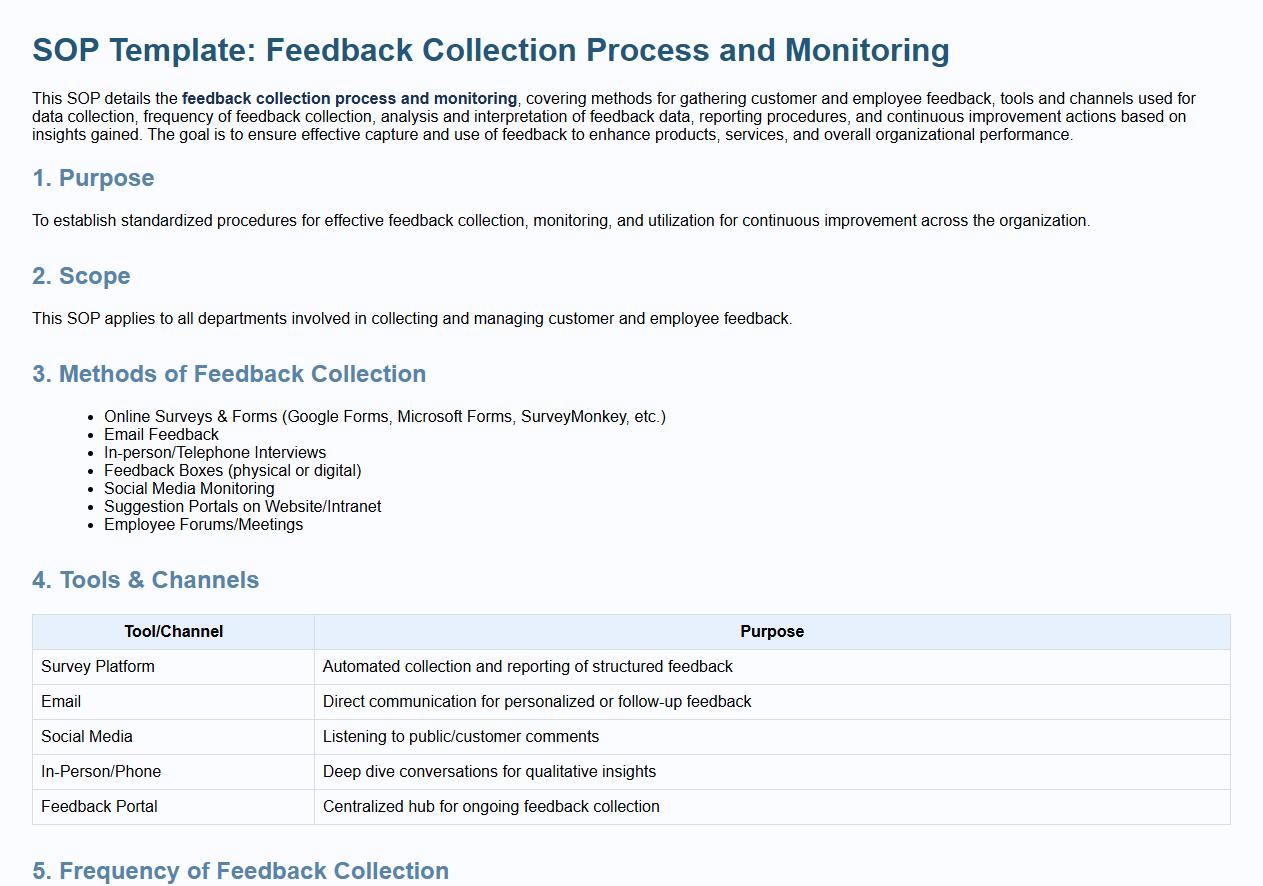Select the 'Email Feedback' bullet item
1263x886 pixels.
[161, 435]
